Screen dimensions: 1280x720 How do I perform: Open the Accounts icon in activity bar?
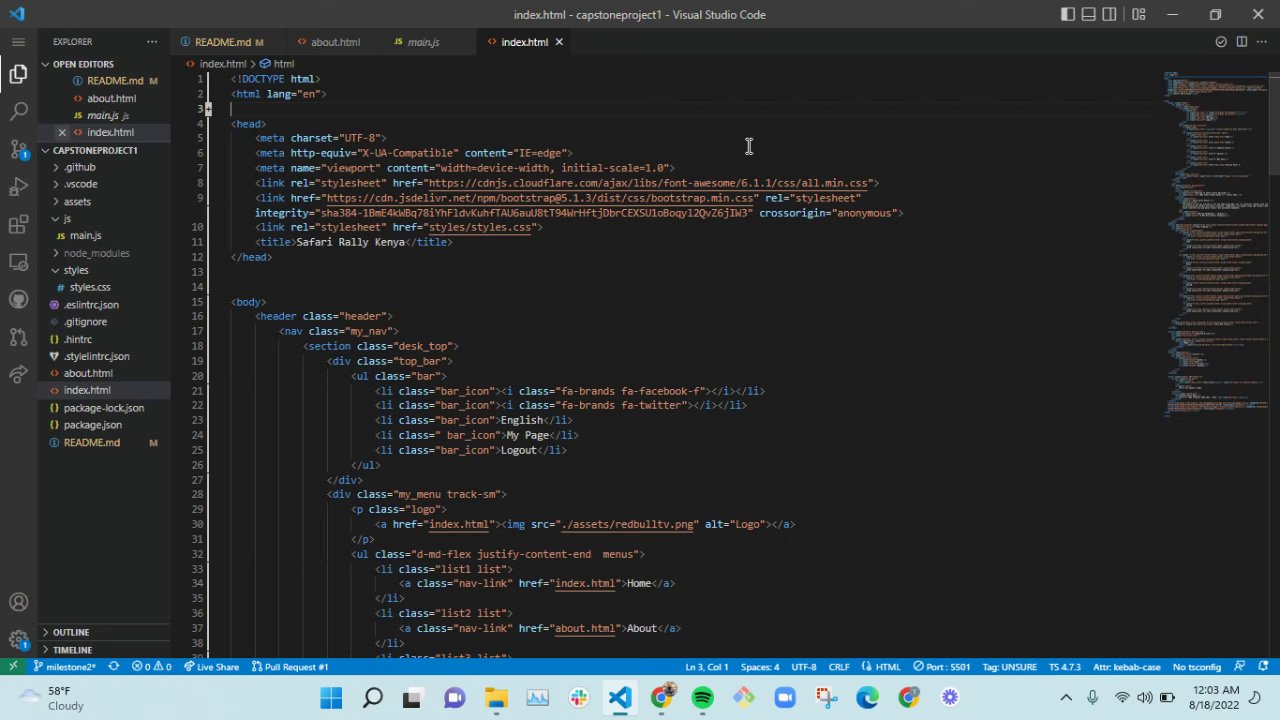pos(18,602)
